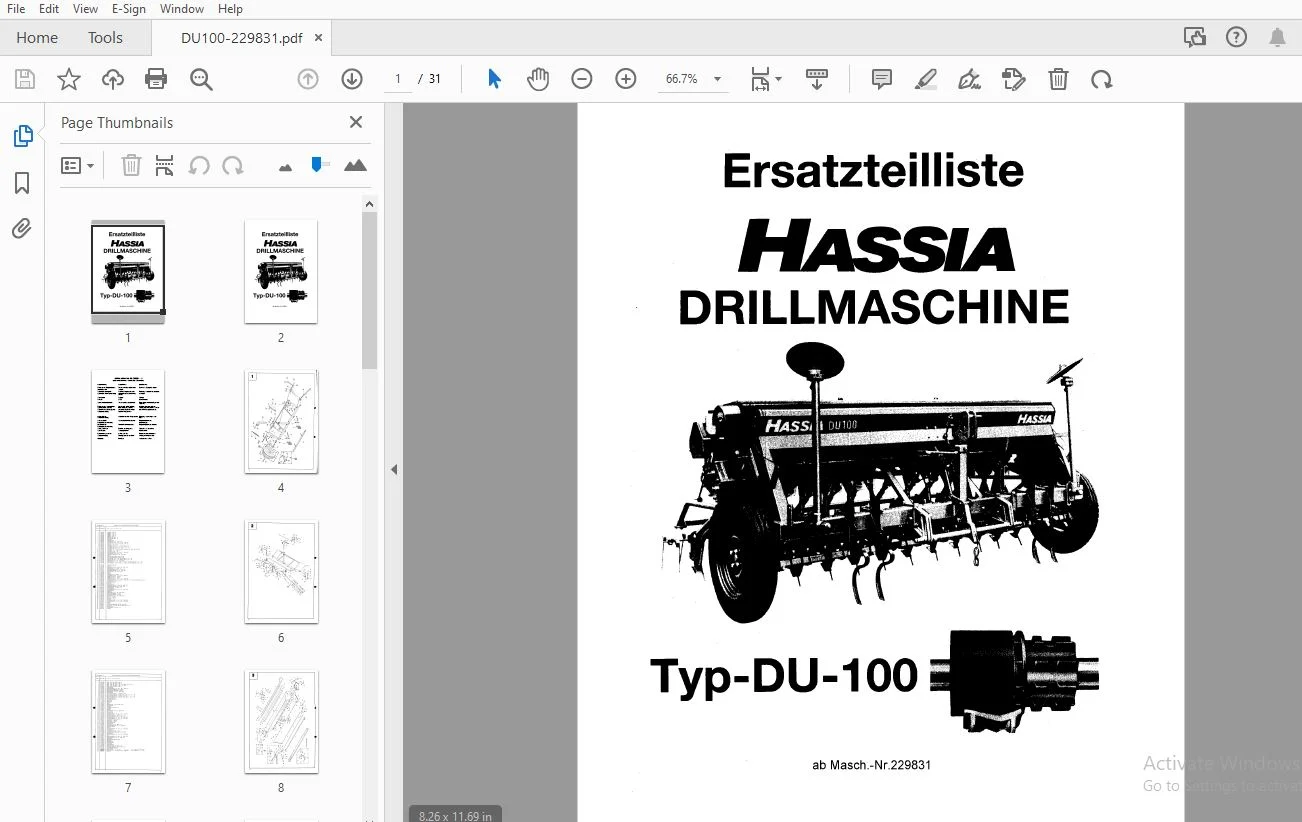Select page 8 thumbnail
The image size is (1302, 822).
coord(281,721)
